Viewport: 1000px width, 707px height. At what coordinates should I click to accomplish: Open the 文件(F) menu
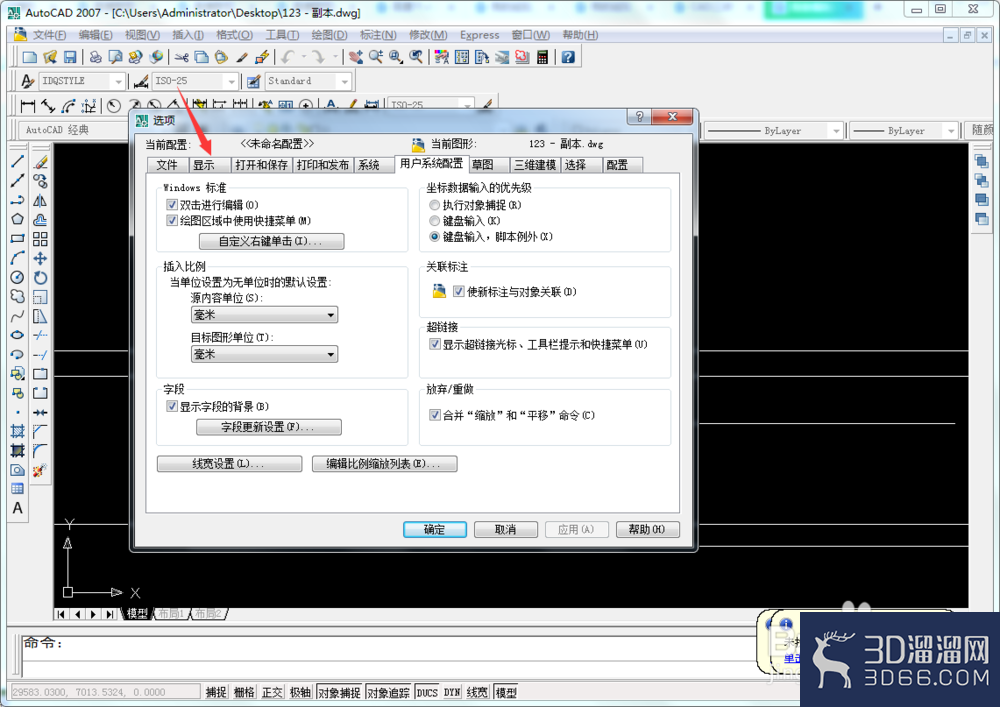pos(49,35)
